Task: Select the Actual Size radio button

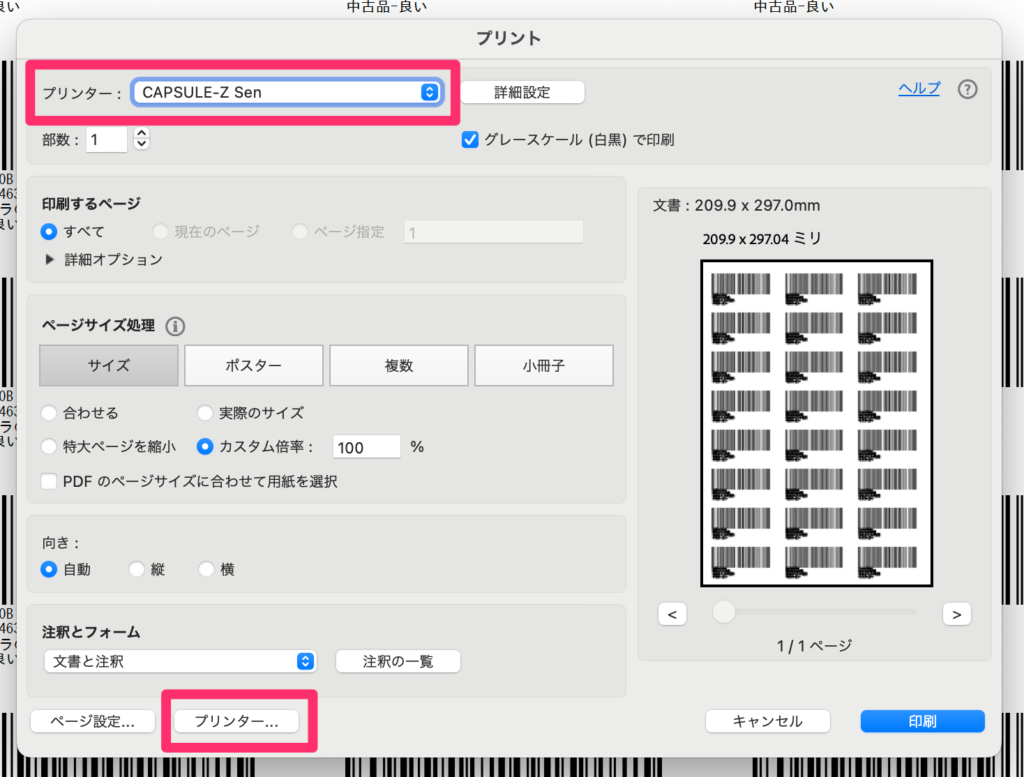Action: (205, 413)
